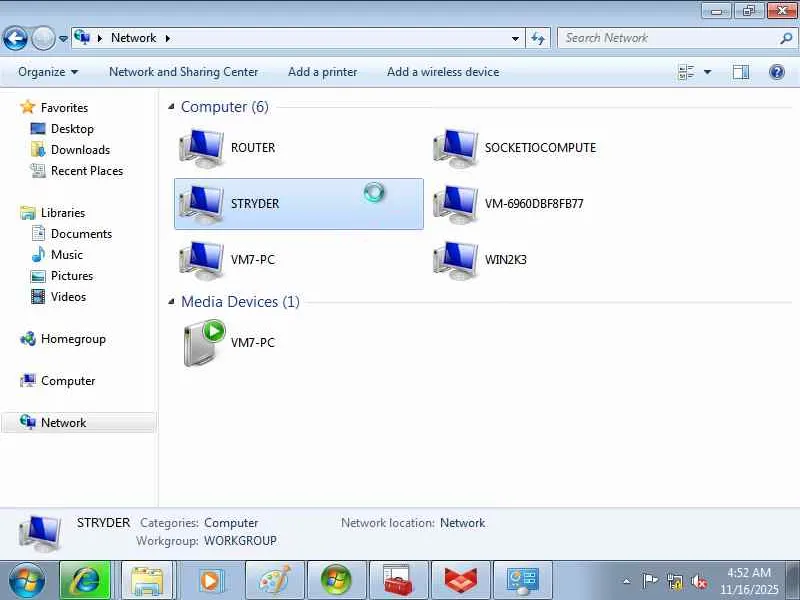Open Downloads in Favorites
The height and width of the screenshot is (600, 800).
pyautogui.click(x=81, y=149)
